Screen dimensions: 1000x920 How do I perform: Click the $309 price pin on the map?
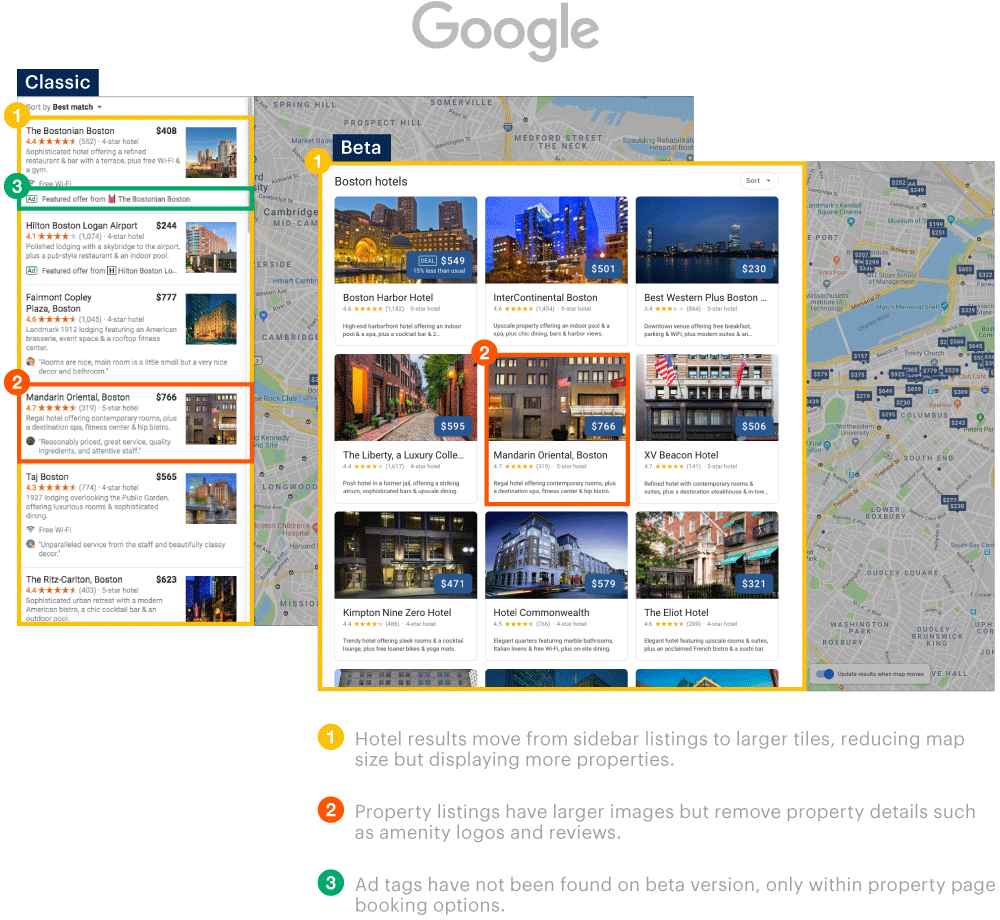coord(960,392)
